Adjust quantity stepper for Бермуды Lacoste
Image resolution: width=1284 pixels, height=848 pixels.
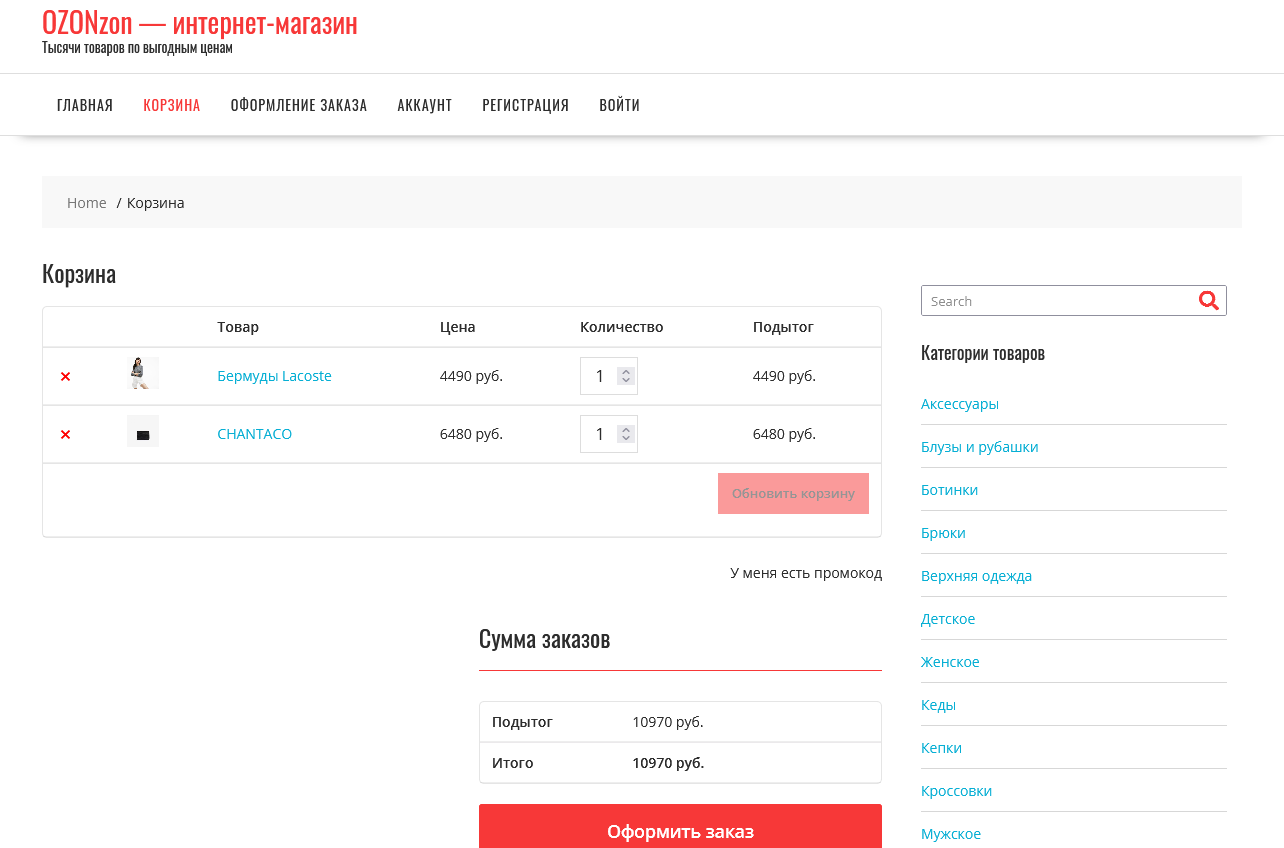(x=626, y=376)
